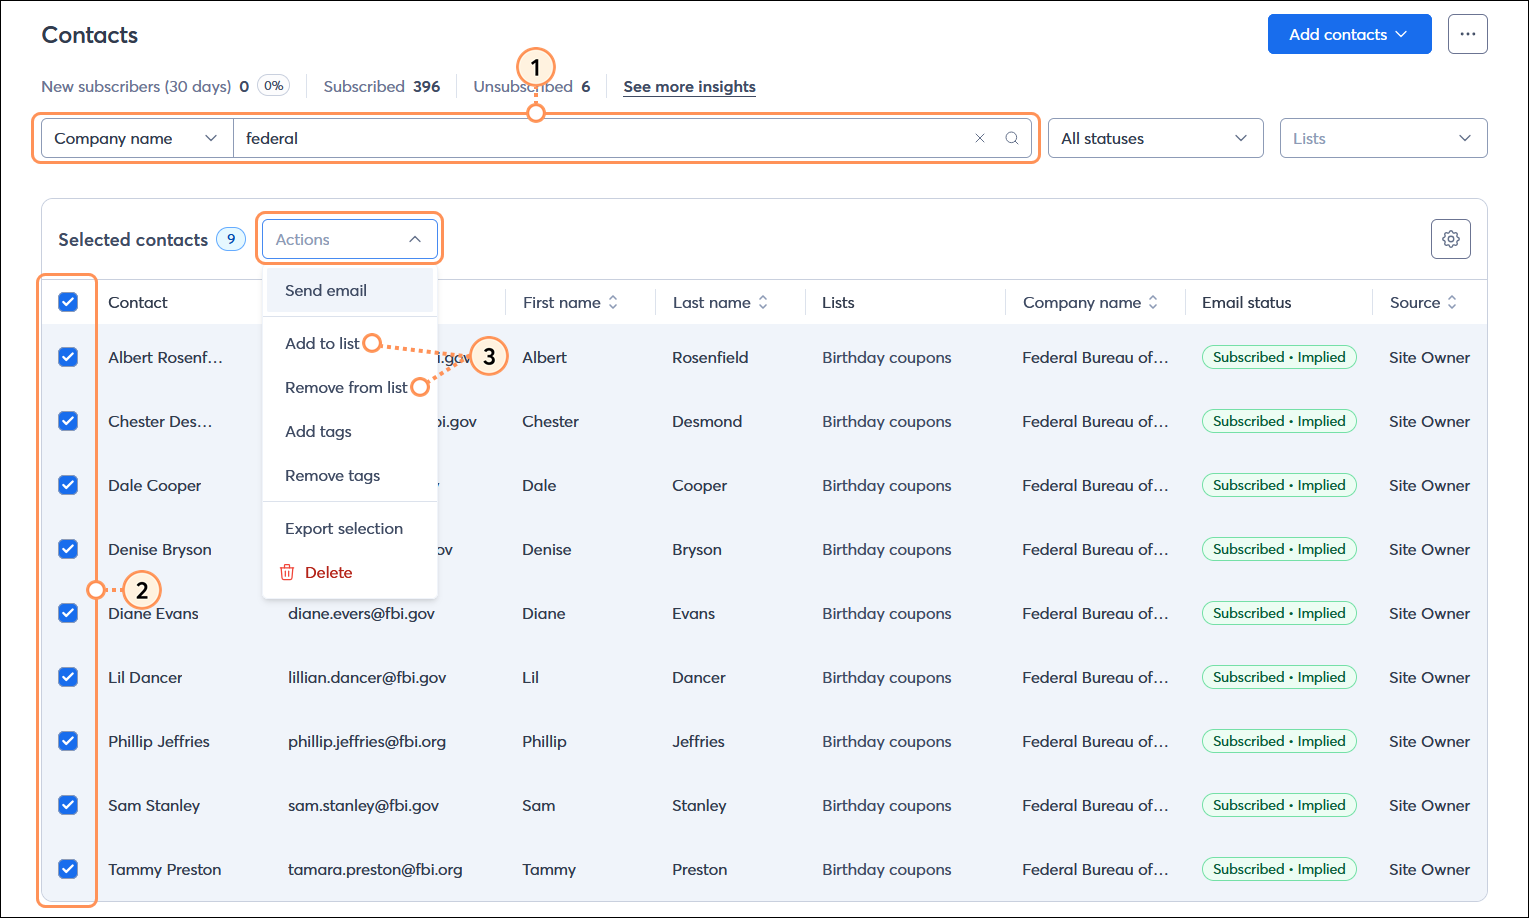
Task: Uncheck Chester Desmond's row checkbox
Action: (68, 421)
